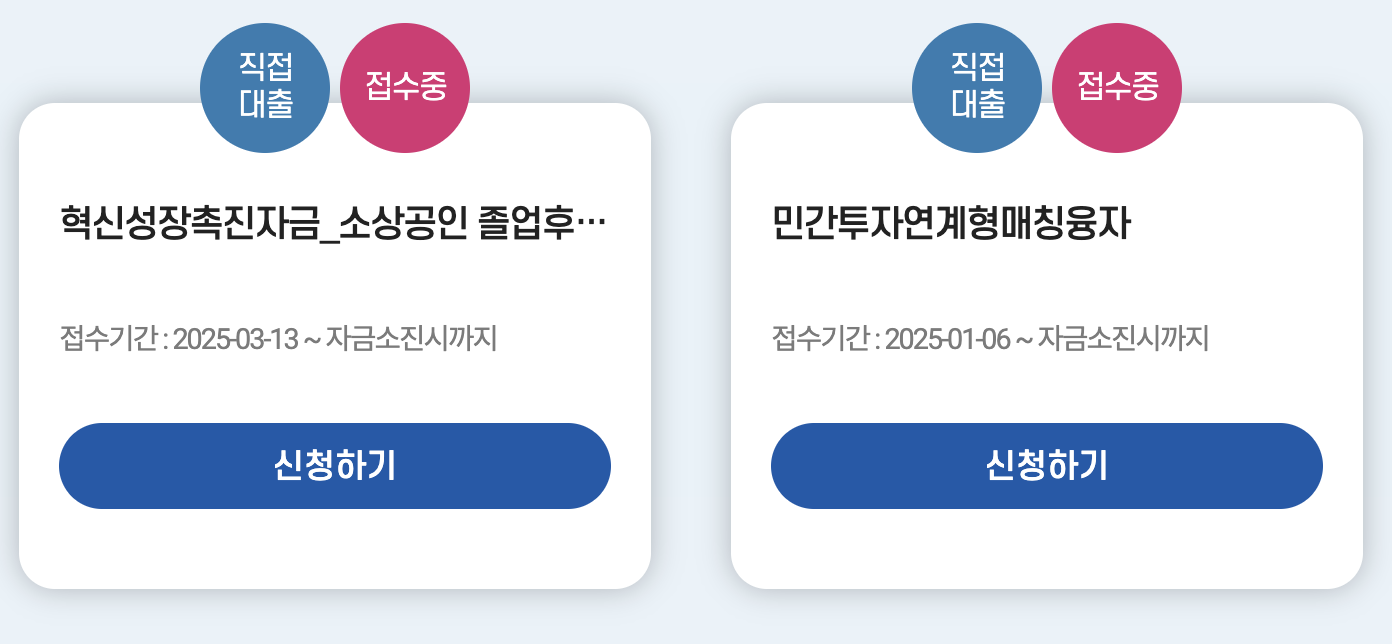The image size is (1392, 644).
Task: Click the 접수중 badge on the left card
Action: coord(405,88)
